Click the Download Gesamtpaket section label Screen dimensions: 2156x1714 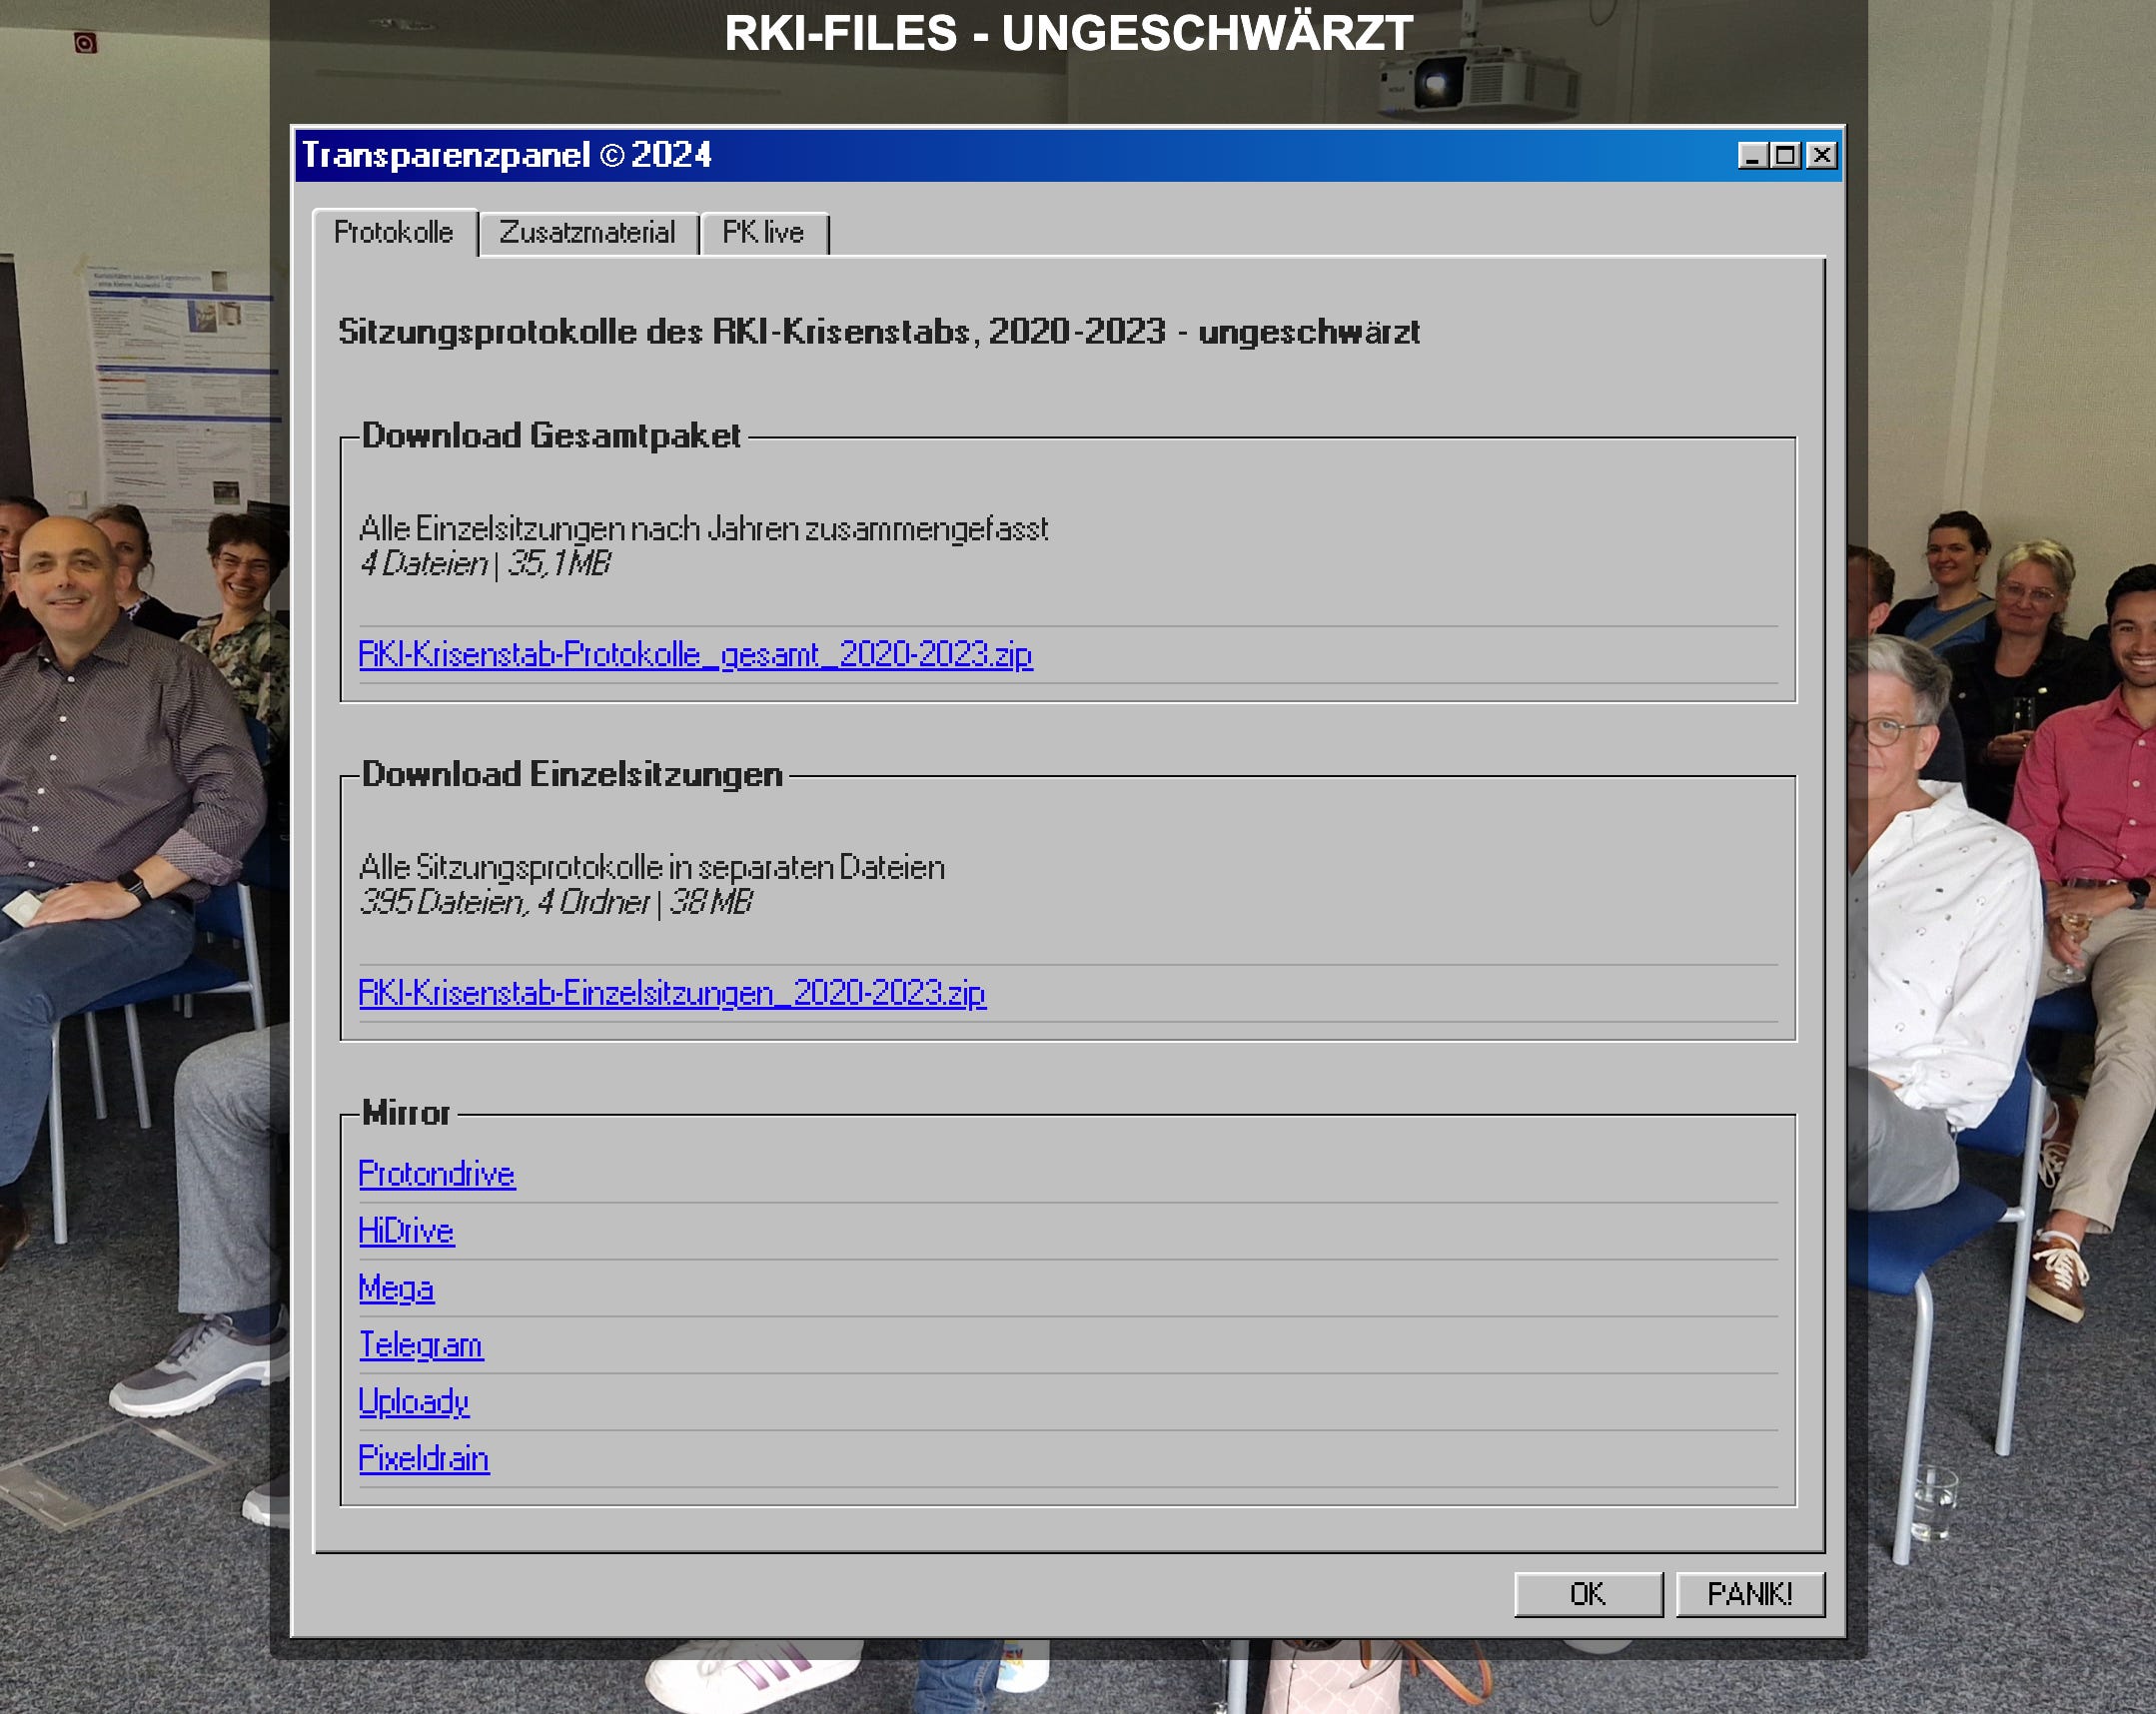click(552, 436)
